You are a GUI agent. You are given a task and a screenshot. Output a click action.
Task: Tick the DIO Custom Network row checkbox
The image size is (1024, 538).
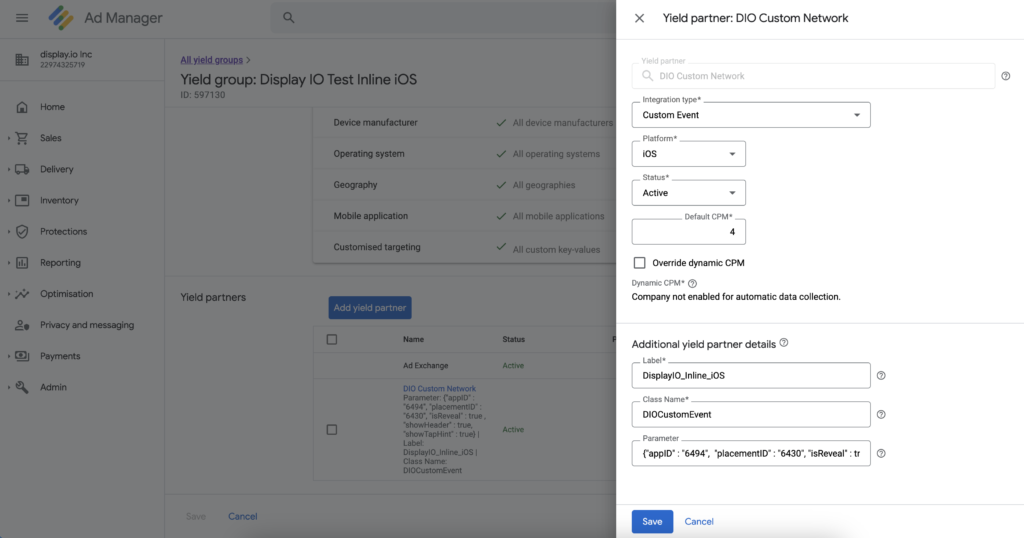(332, 430)
